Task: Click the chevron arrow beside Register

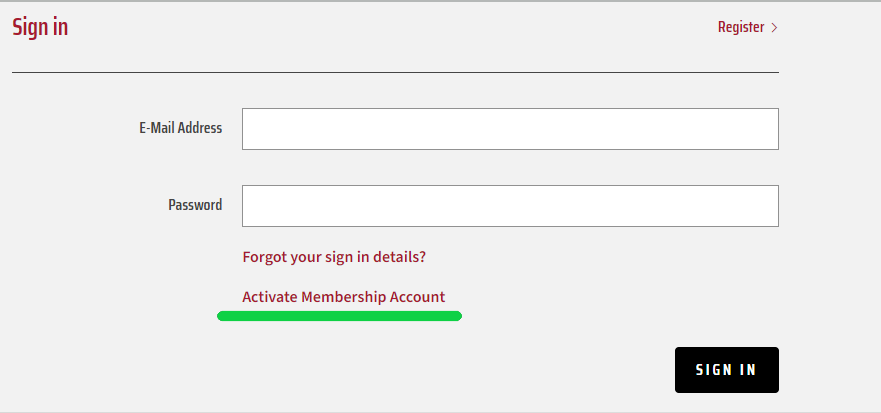Action: (x=774, y=28)
